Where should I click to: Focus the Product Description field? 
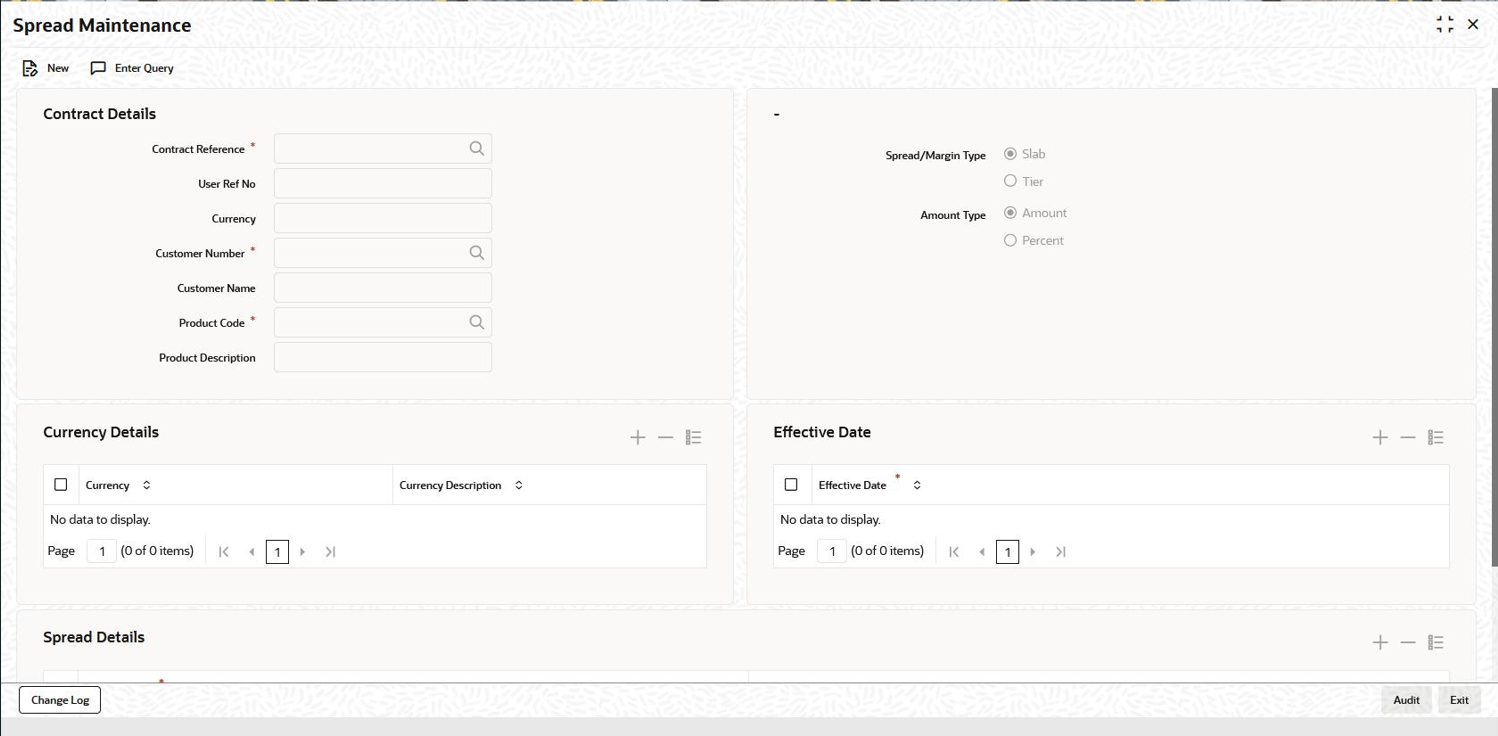point(383,357)
